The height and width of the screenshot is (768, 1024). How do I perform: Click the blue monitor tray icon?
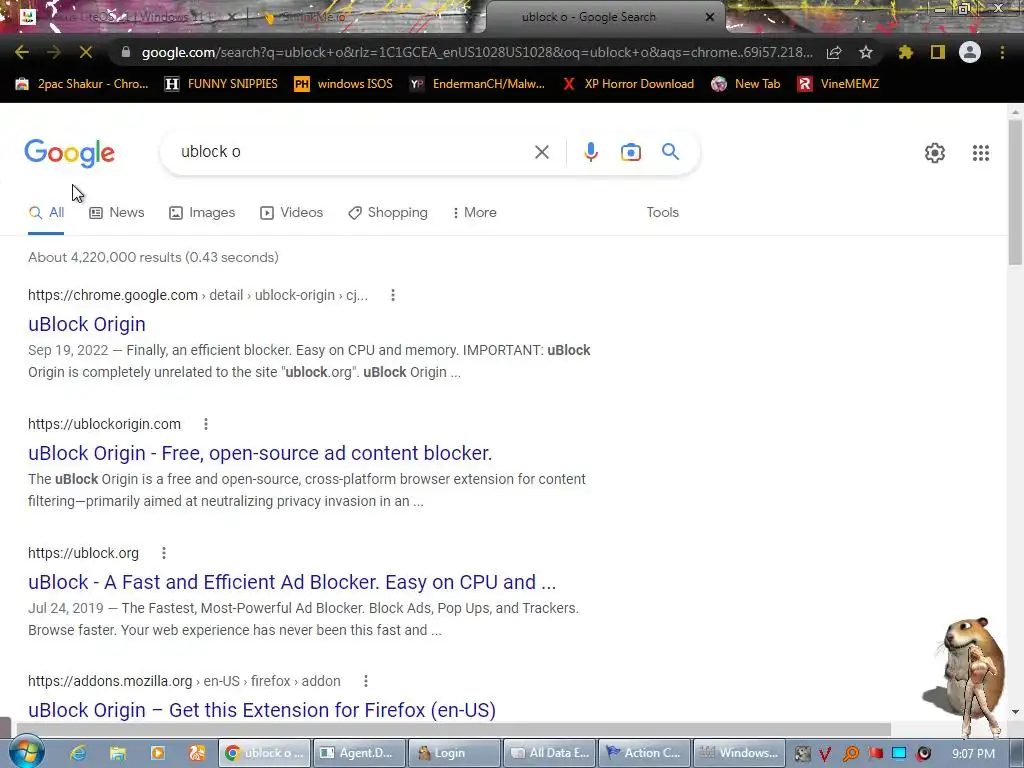click(x=899, y=754)
